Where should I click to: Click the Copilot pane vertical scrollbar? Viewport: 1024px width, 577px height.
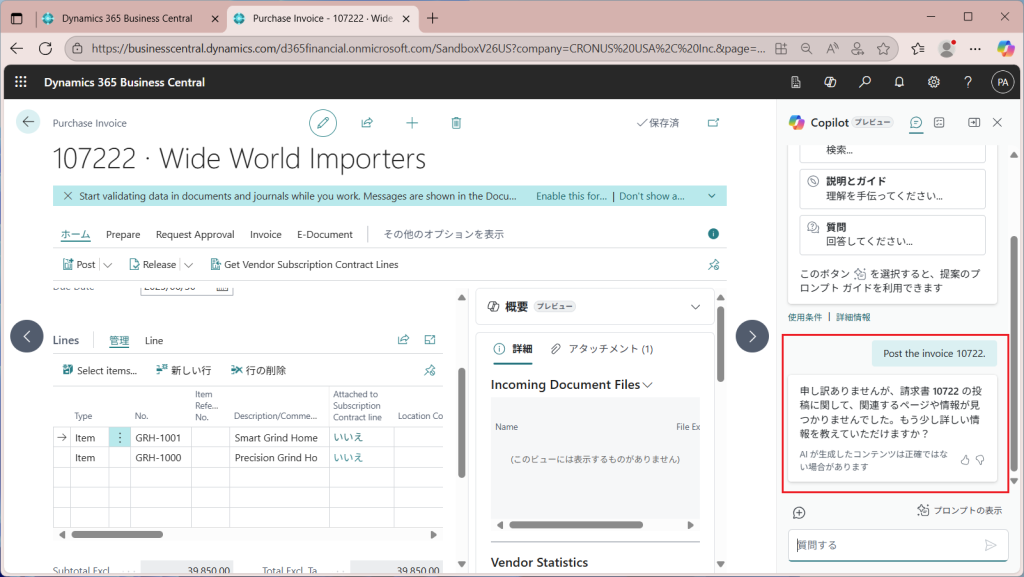tap(1014, 352)
